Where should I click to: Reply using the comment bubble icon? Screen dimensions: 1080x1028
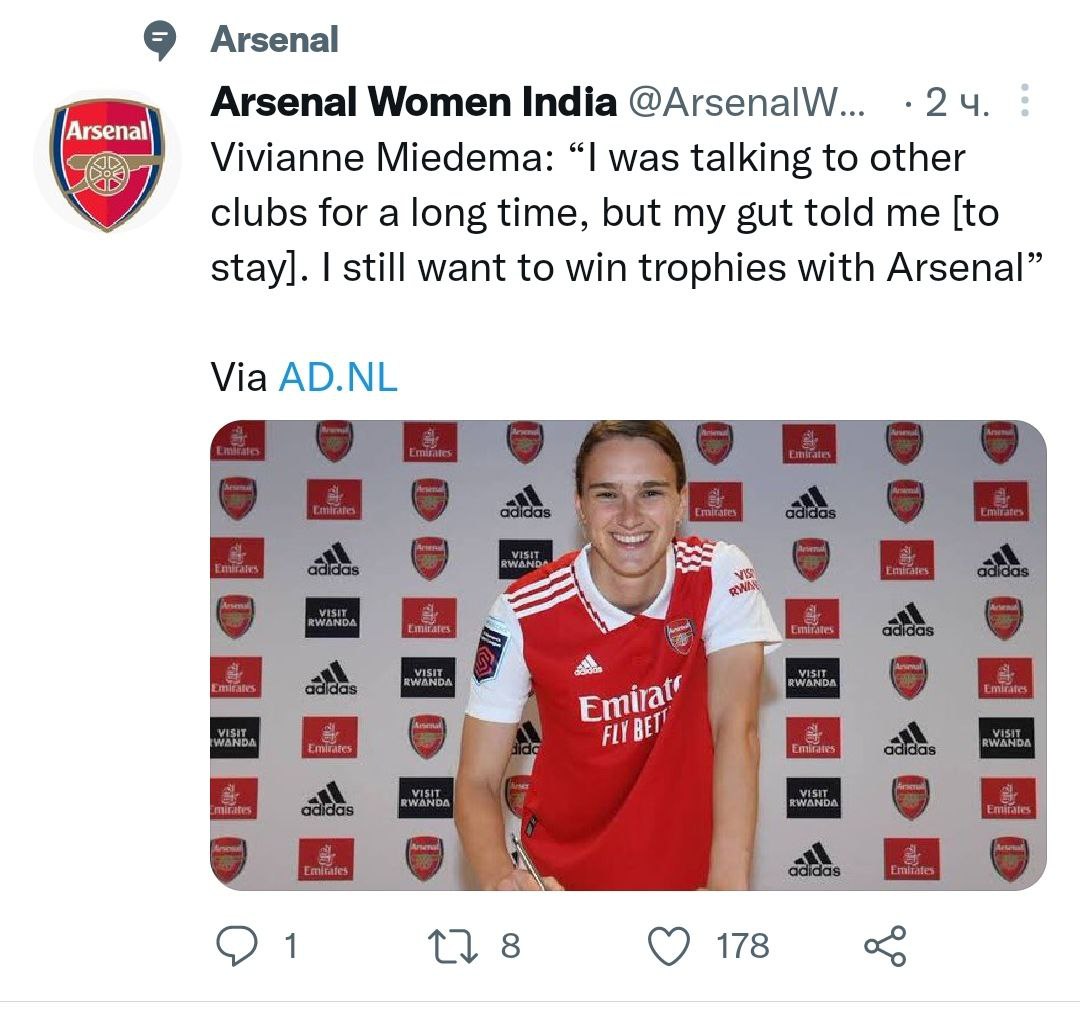point(237,945)
